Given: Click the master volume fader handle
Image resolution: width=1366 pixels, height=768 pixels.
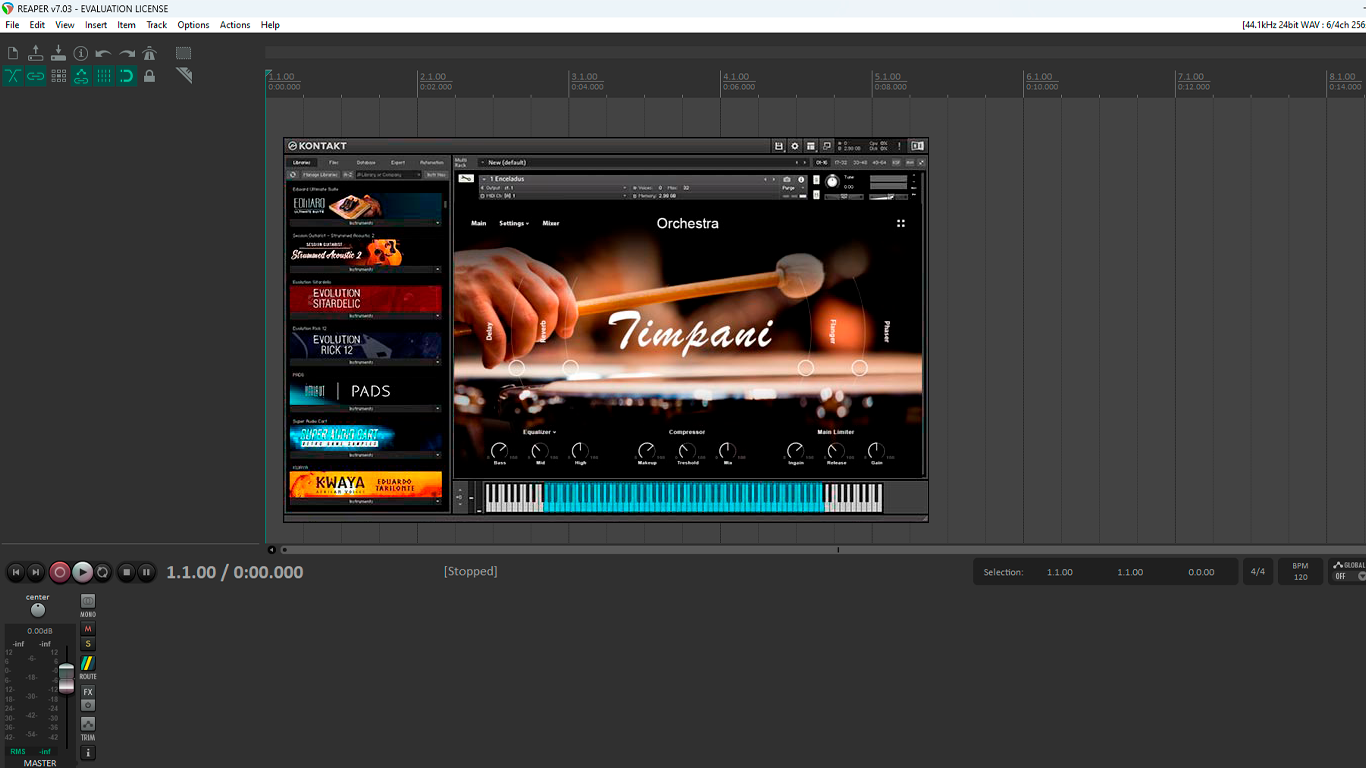Looking at the screenshot, I should (x=66, y=678).
